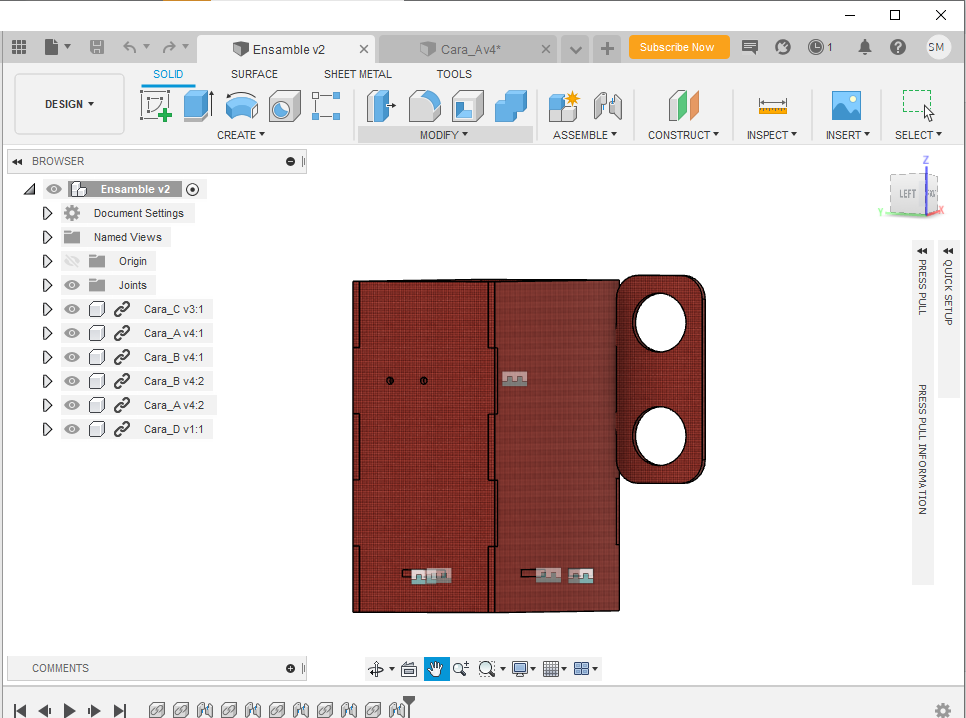
Task: Collapse the Ensamble v2 root node
Action: point(30,189)
